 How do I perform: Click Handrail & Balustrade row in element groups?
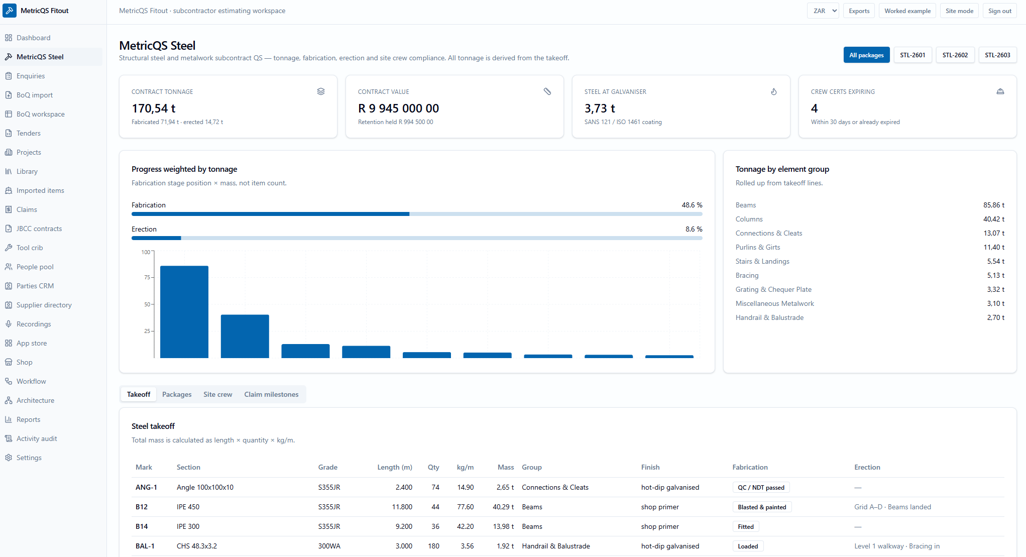pos(870,317)
